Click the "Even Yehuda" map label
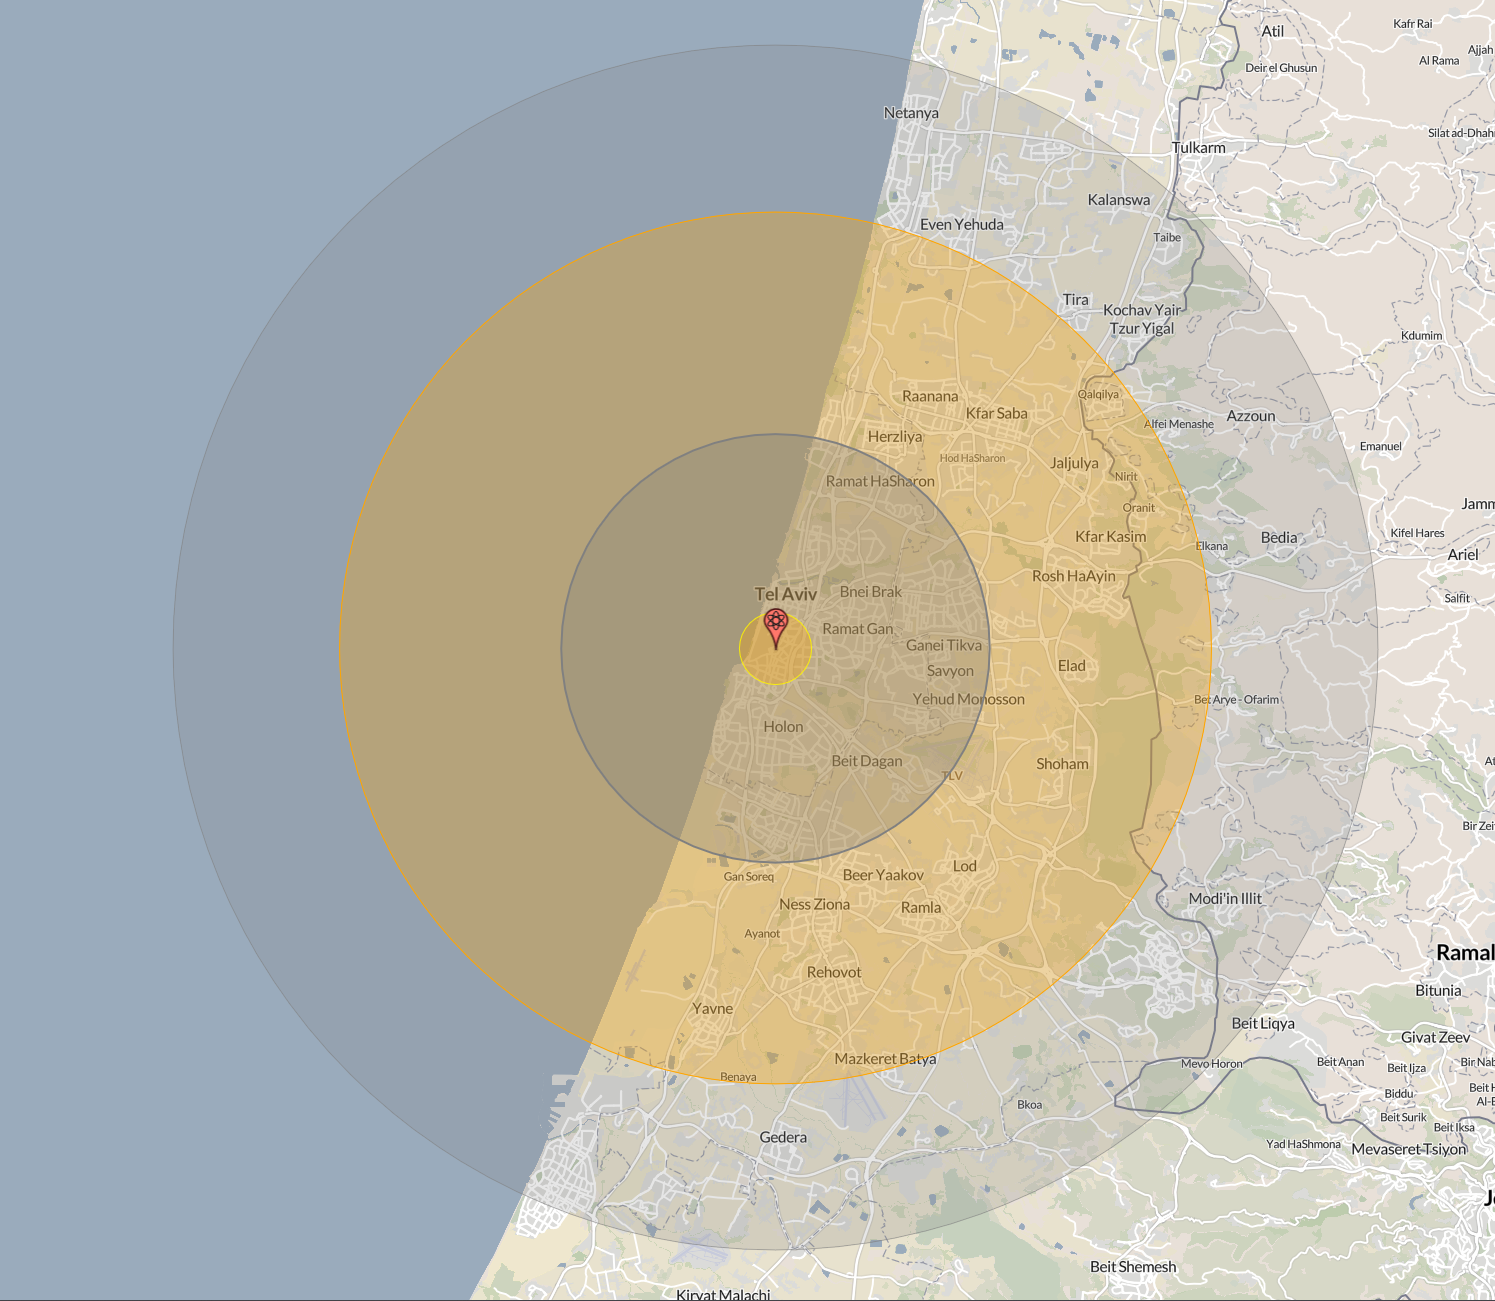Screen dimensions: 1495x1301 962,225
